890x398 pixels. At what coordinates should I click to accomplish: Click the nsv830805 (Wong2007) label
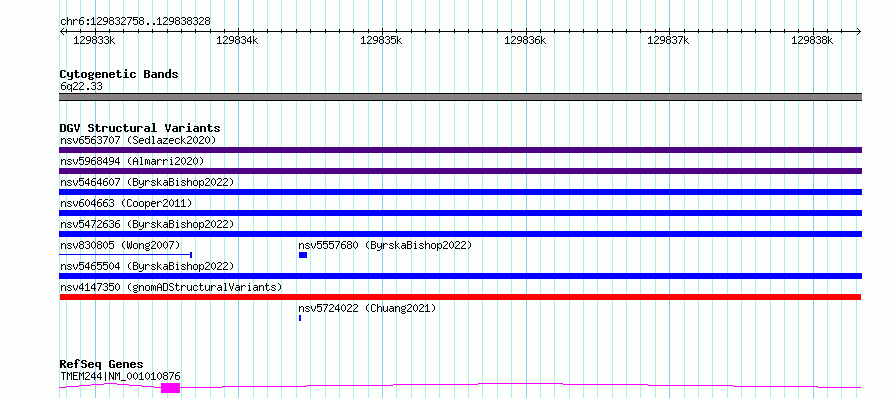120,245
